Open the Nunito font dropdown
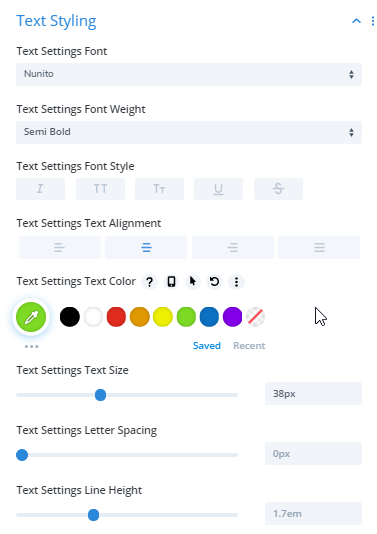Image resolution: width=377 pixels, height=534 pixels. pyautogui.click(x=189, y=74)
